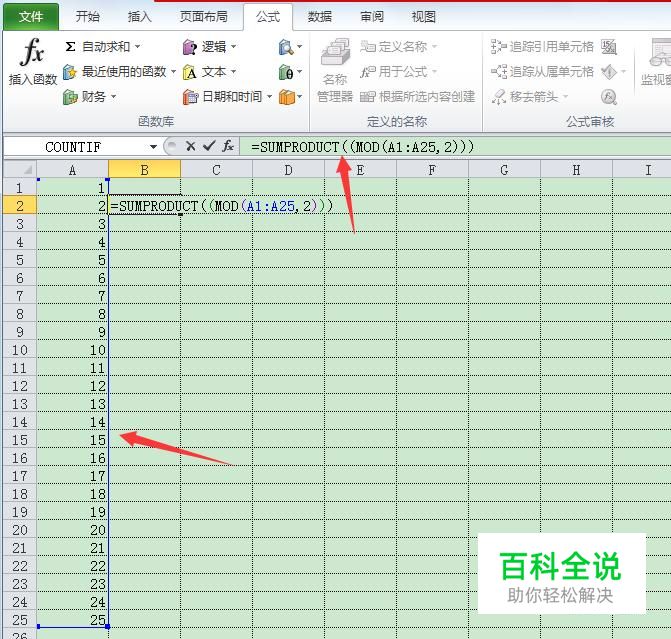Confirm formula with checkmark button
This screenshot has height=639, width=671.
click(x=209, y=146)
